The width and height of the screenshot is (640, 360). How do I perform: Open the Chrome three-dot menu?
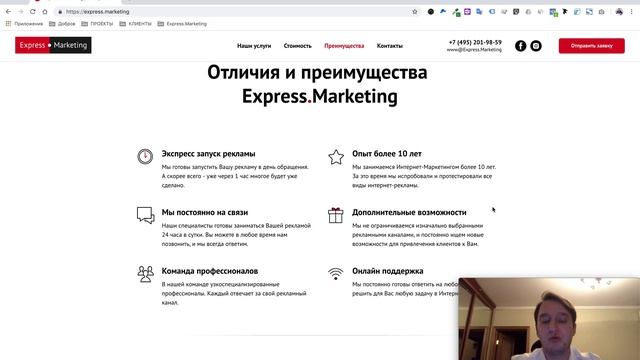(631, 12)
